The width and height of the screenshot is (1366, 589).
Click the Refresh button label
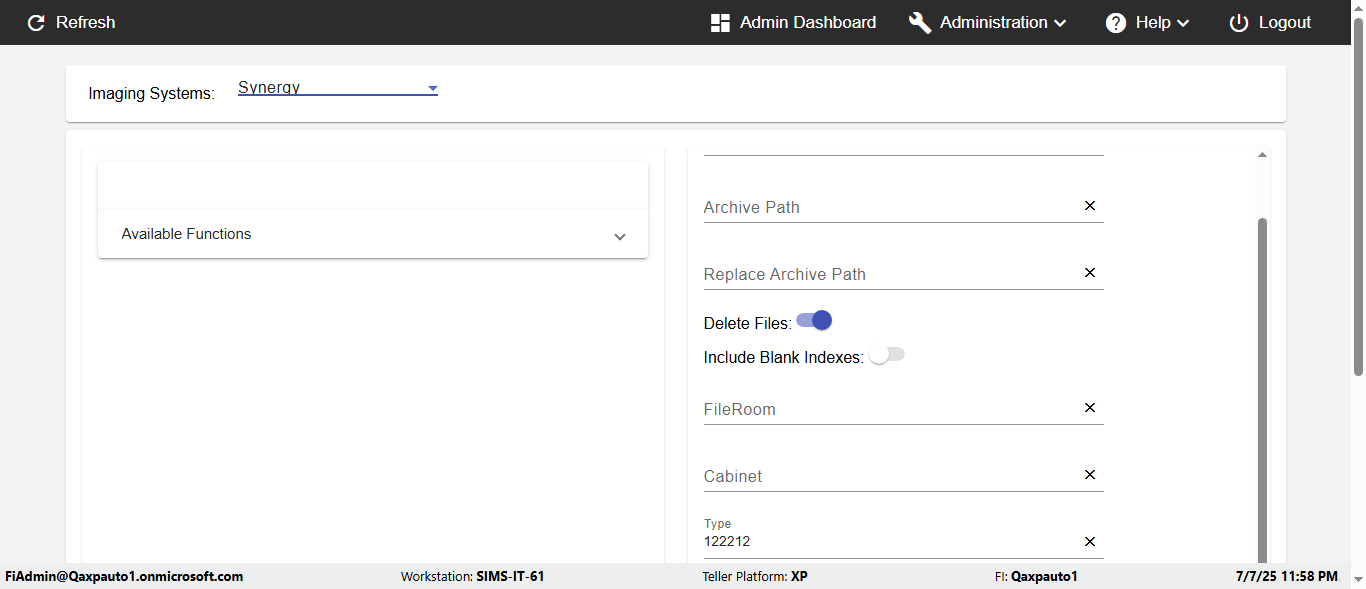pyautogui.click(x=85, y=23)
